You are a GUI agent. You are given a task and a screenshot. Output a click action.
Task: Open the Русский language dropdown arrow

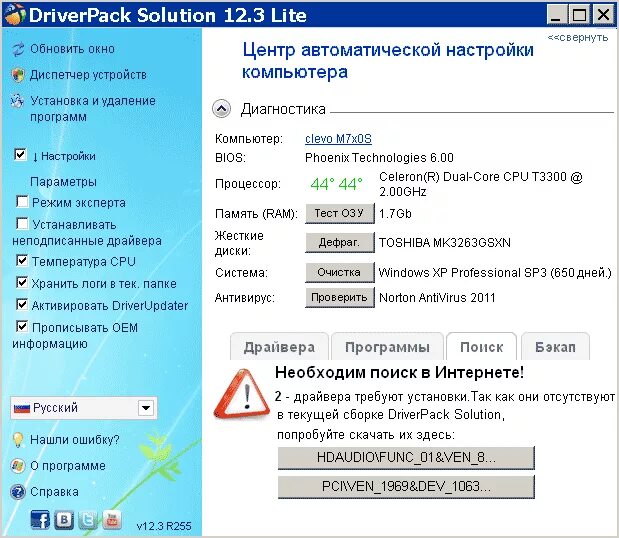[146, 408]
